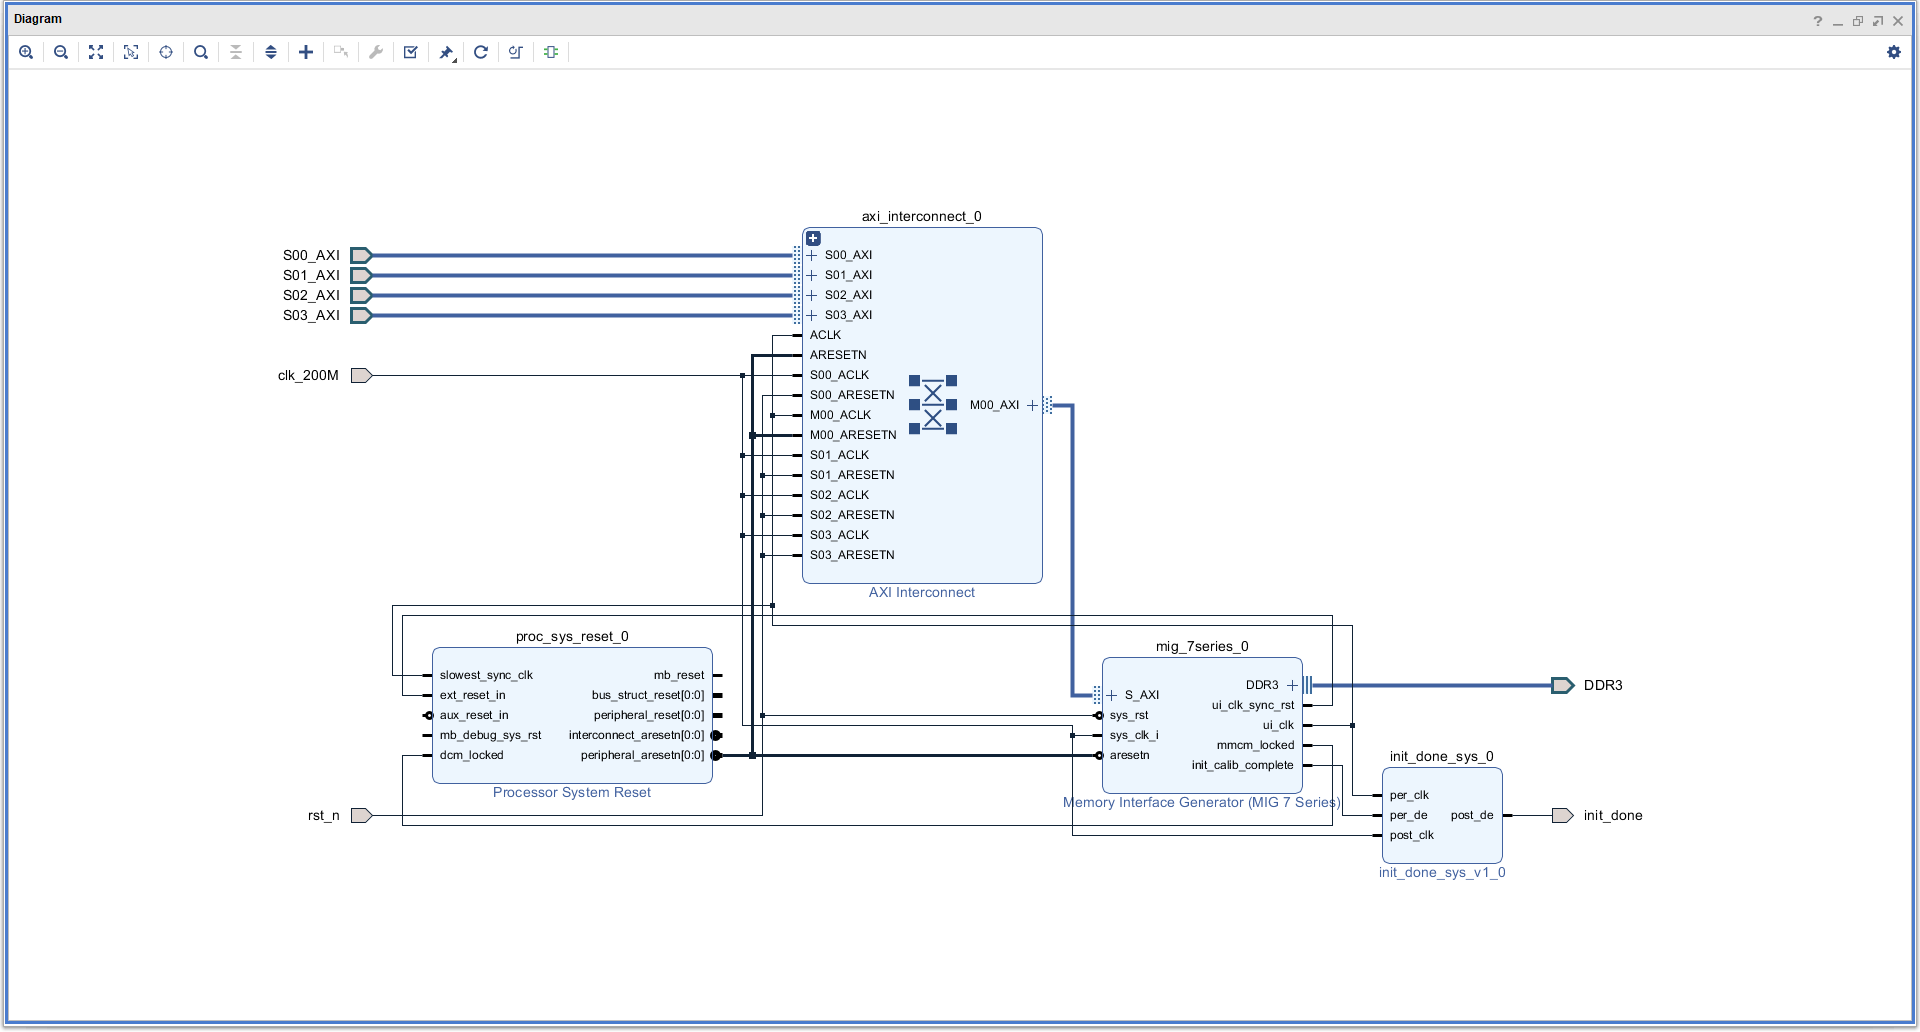Expand the DDR3 interface pin on mig_7series_0

(1292, 685)
